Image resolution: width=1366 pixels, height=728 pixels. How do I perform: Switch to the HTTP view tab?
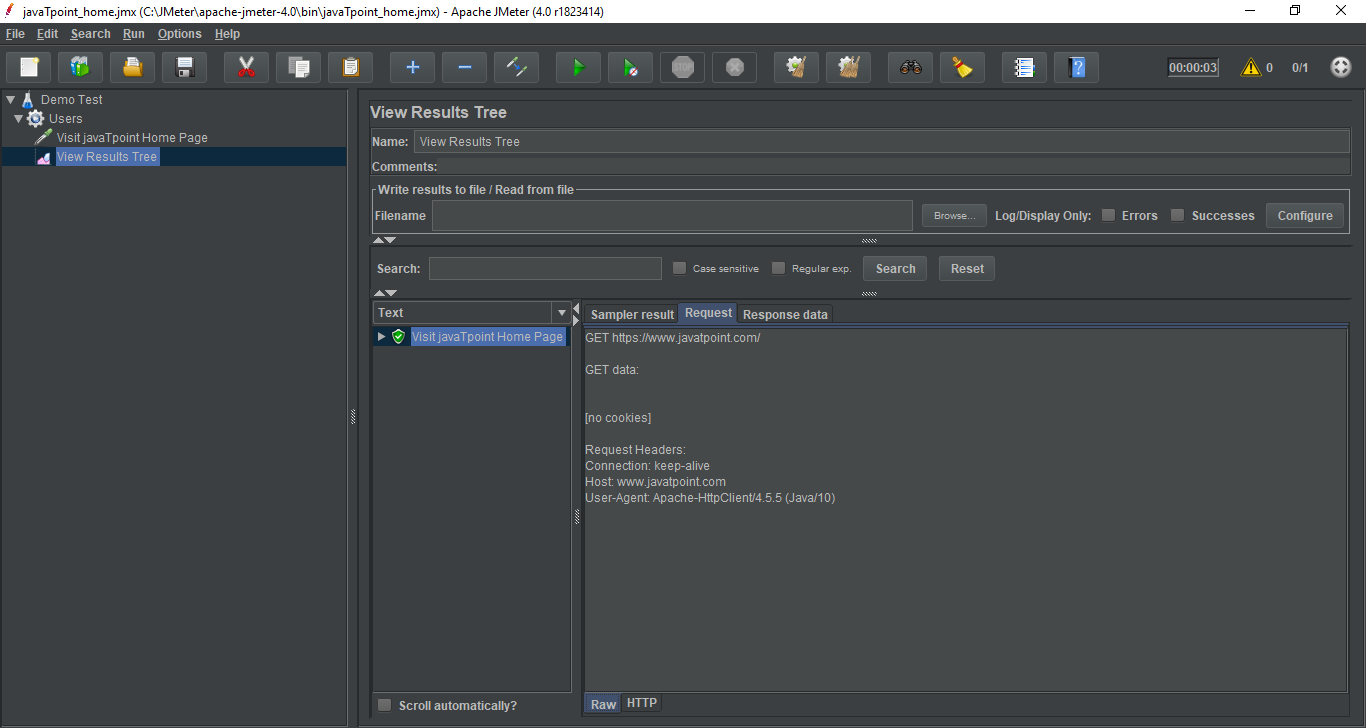[x=642, y=703]
